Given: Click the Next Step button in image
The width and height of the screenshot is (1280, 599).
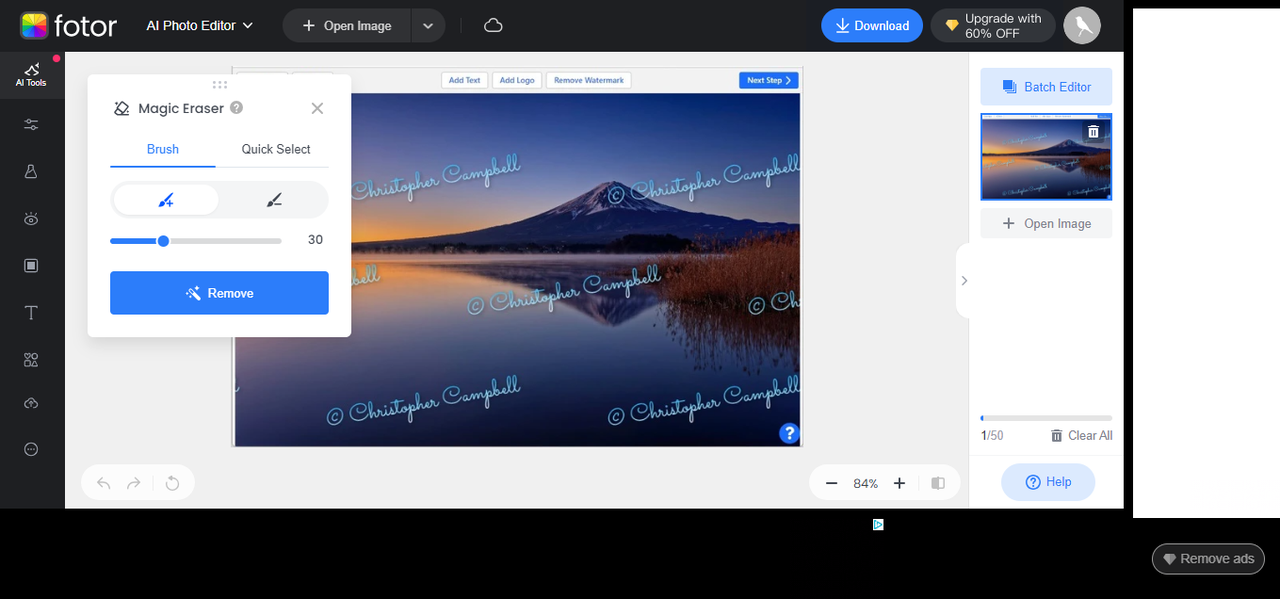Looking at the screenshot, I should [769, 80].
